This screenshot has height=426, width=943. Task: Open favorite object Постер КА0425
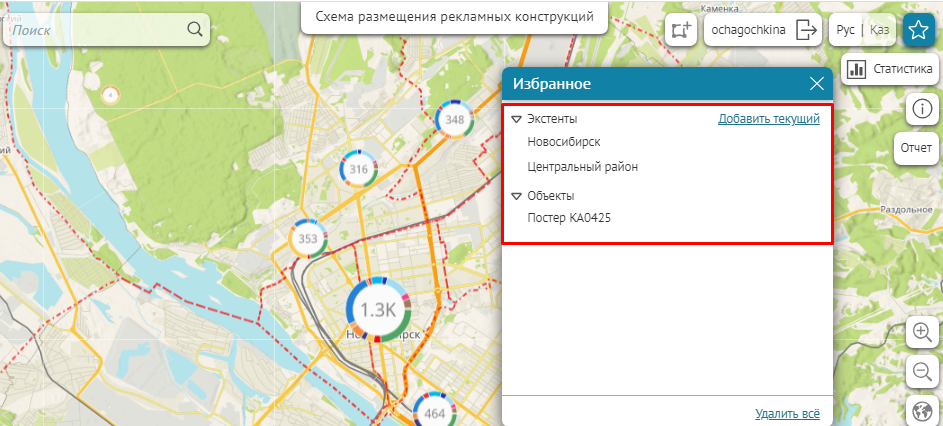[569, 218]
